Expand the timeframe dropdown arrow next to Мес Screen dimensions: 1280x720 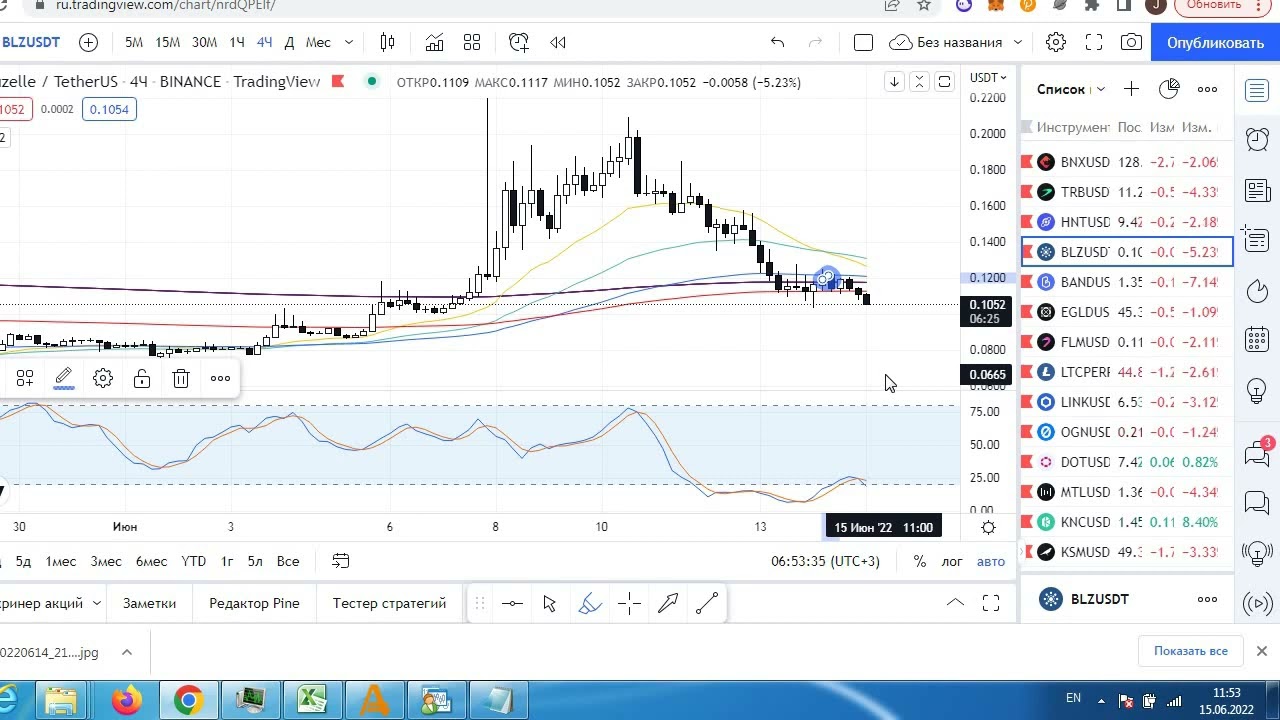pos(349,42)
